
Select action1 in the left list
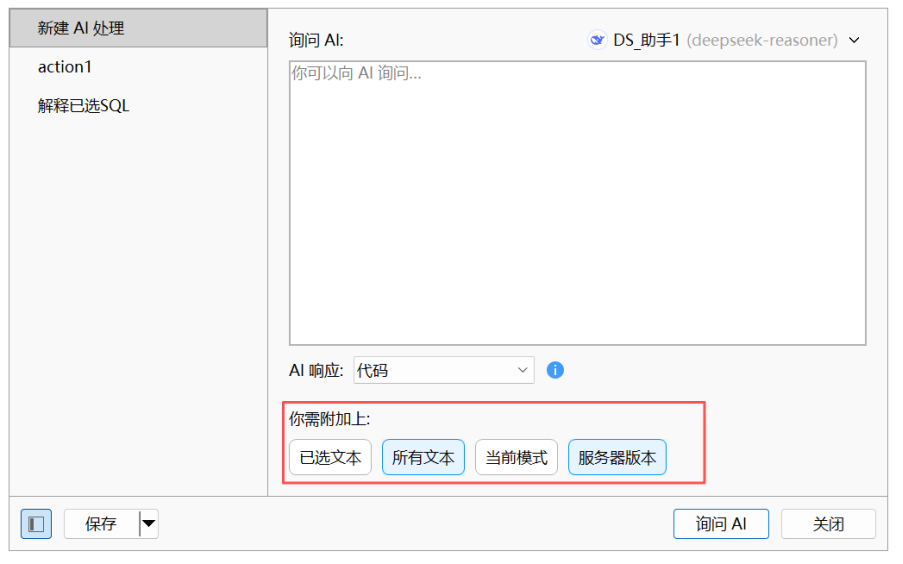click(65, 67)
